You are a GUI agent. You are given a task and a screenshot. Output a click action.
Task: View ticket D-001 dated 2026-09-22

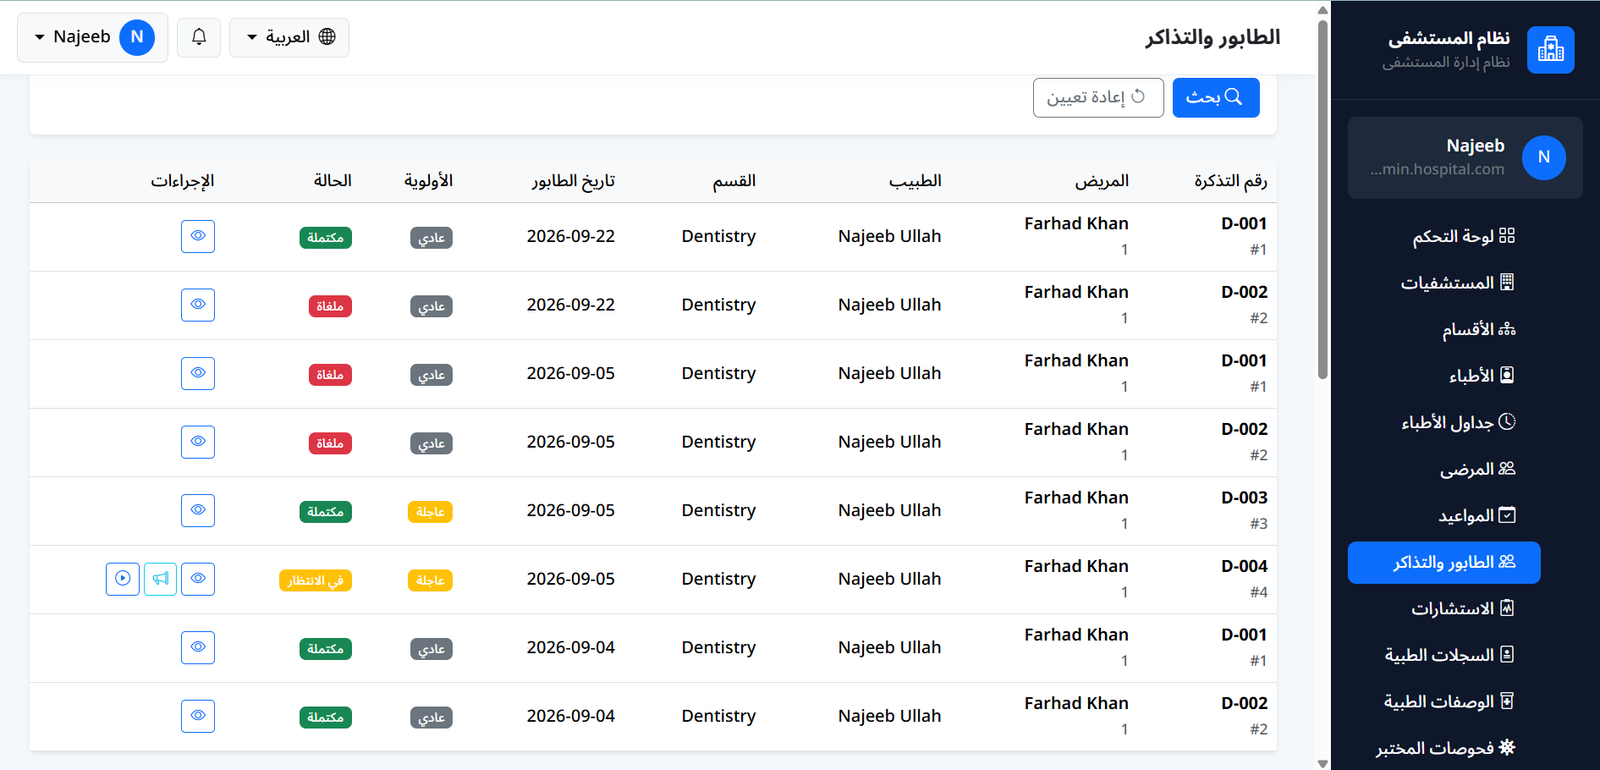tap(198, 236)
